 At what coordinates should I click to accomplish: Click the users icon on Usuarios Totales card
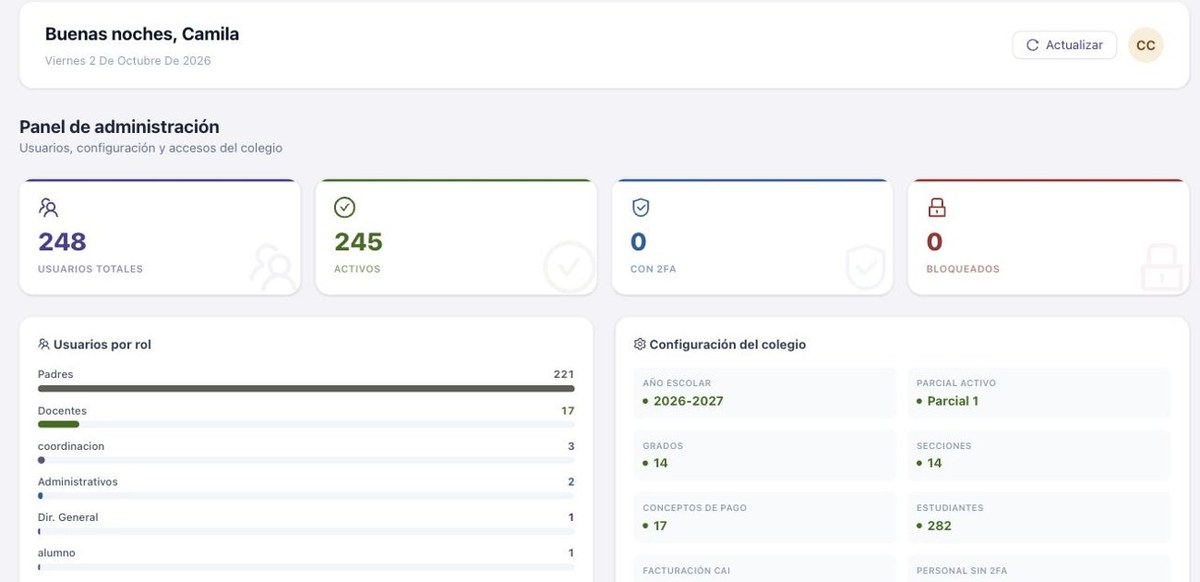[x=48, y=207]
